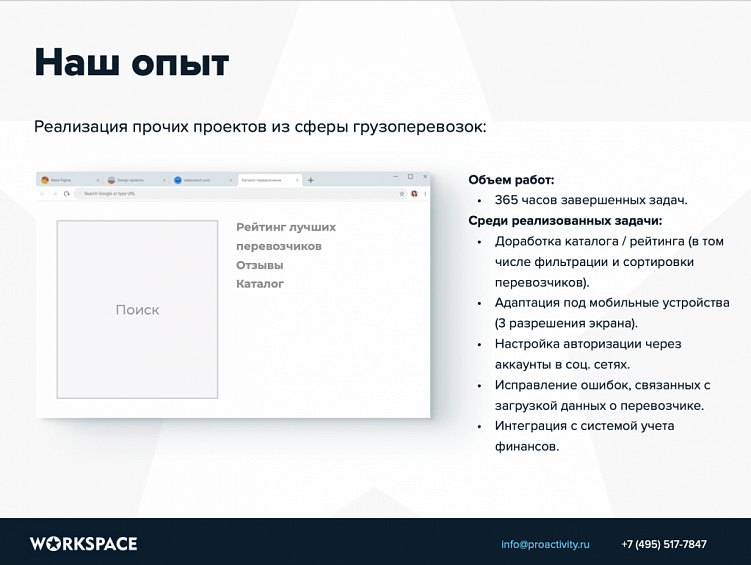
Task: Open the Каталог link
Action: tap(260, 284)
